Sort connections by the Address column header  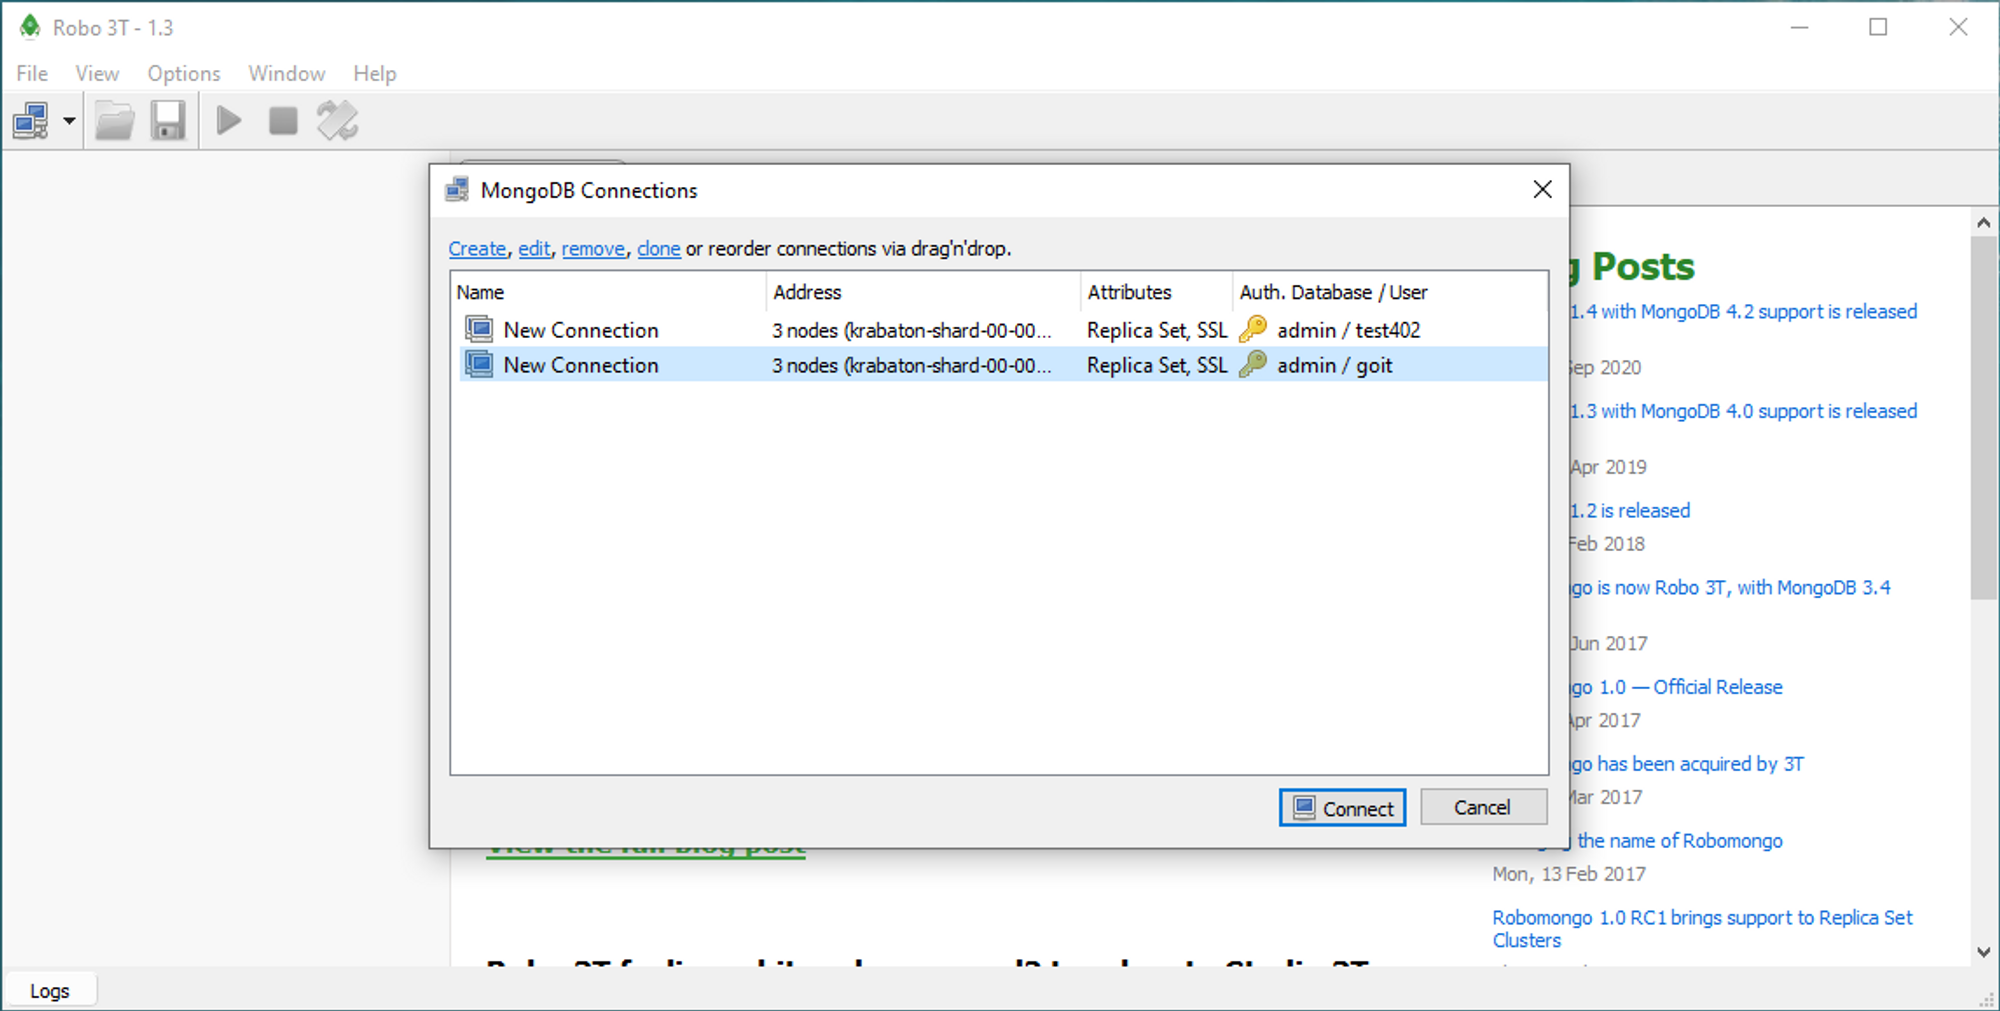click(x=807, y=292)
